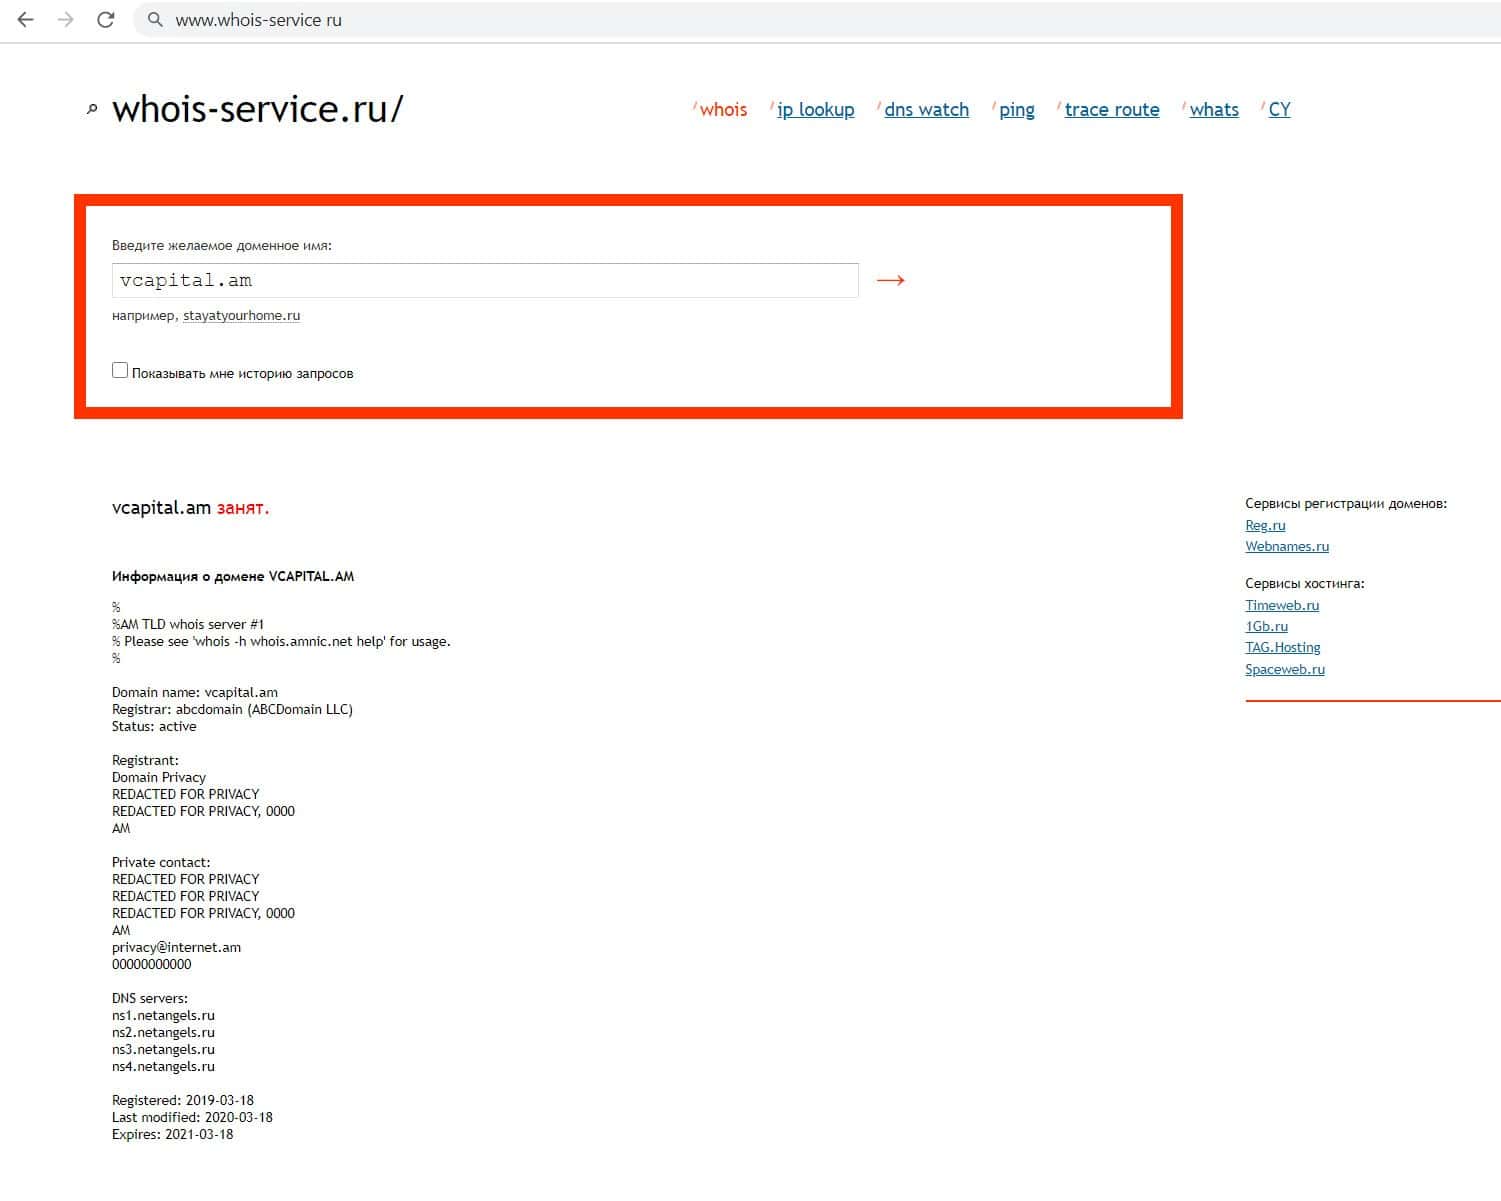The image size is (1501, 1201).
Task: Click the red arrow submit button
Action: (890, 281)
